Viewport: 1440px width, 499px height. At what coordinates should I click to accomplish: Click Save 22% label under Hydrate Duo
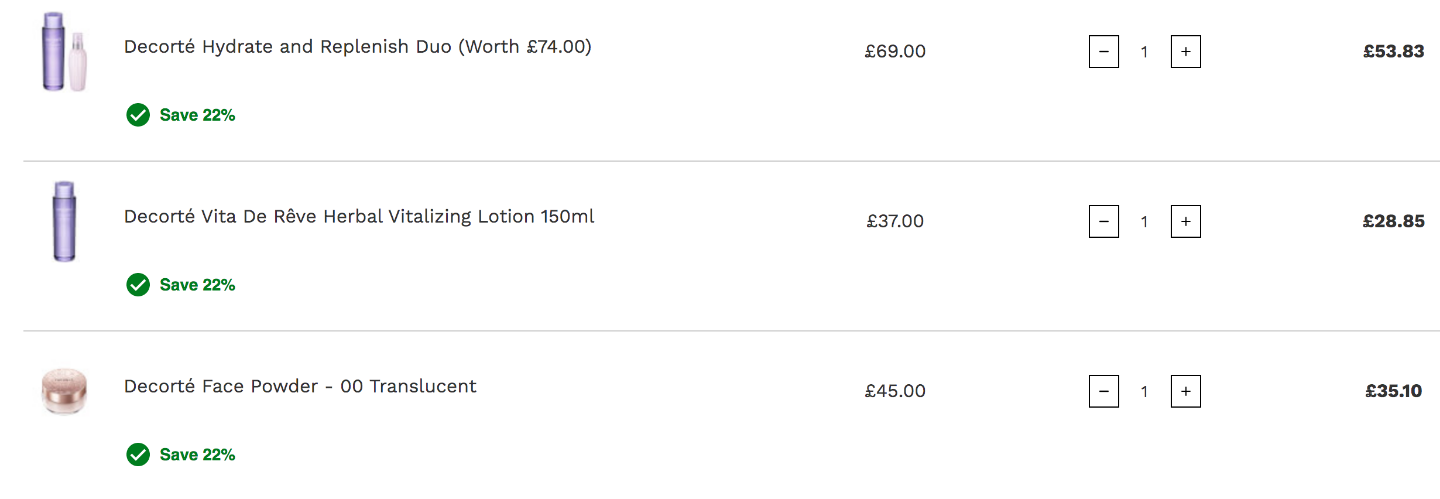pos(197,115)
